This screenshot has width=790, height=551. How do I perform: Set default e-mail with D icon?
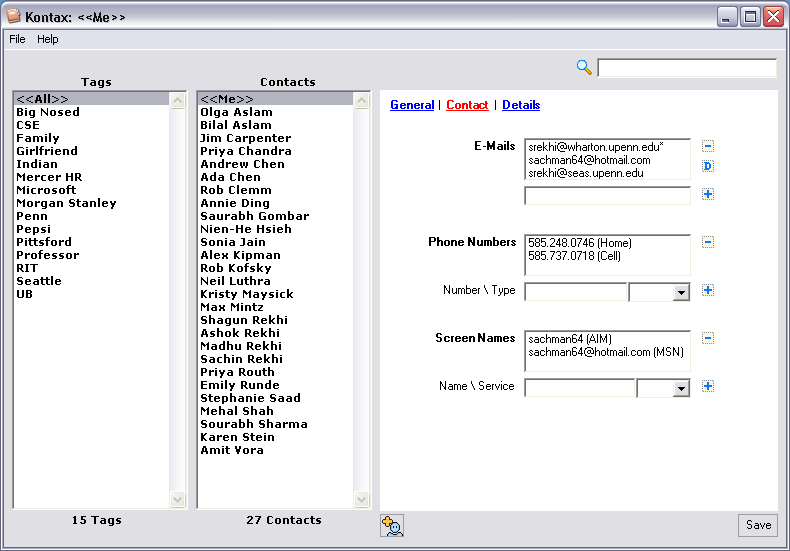tap(708, 166)
